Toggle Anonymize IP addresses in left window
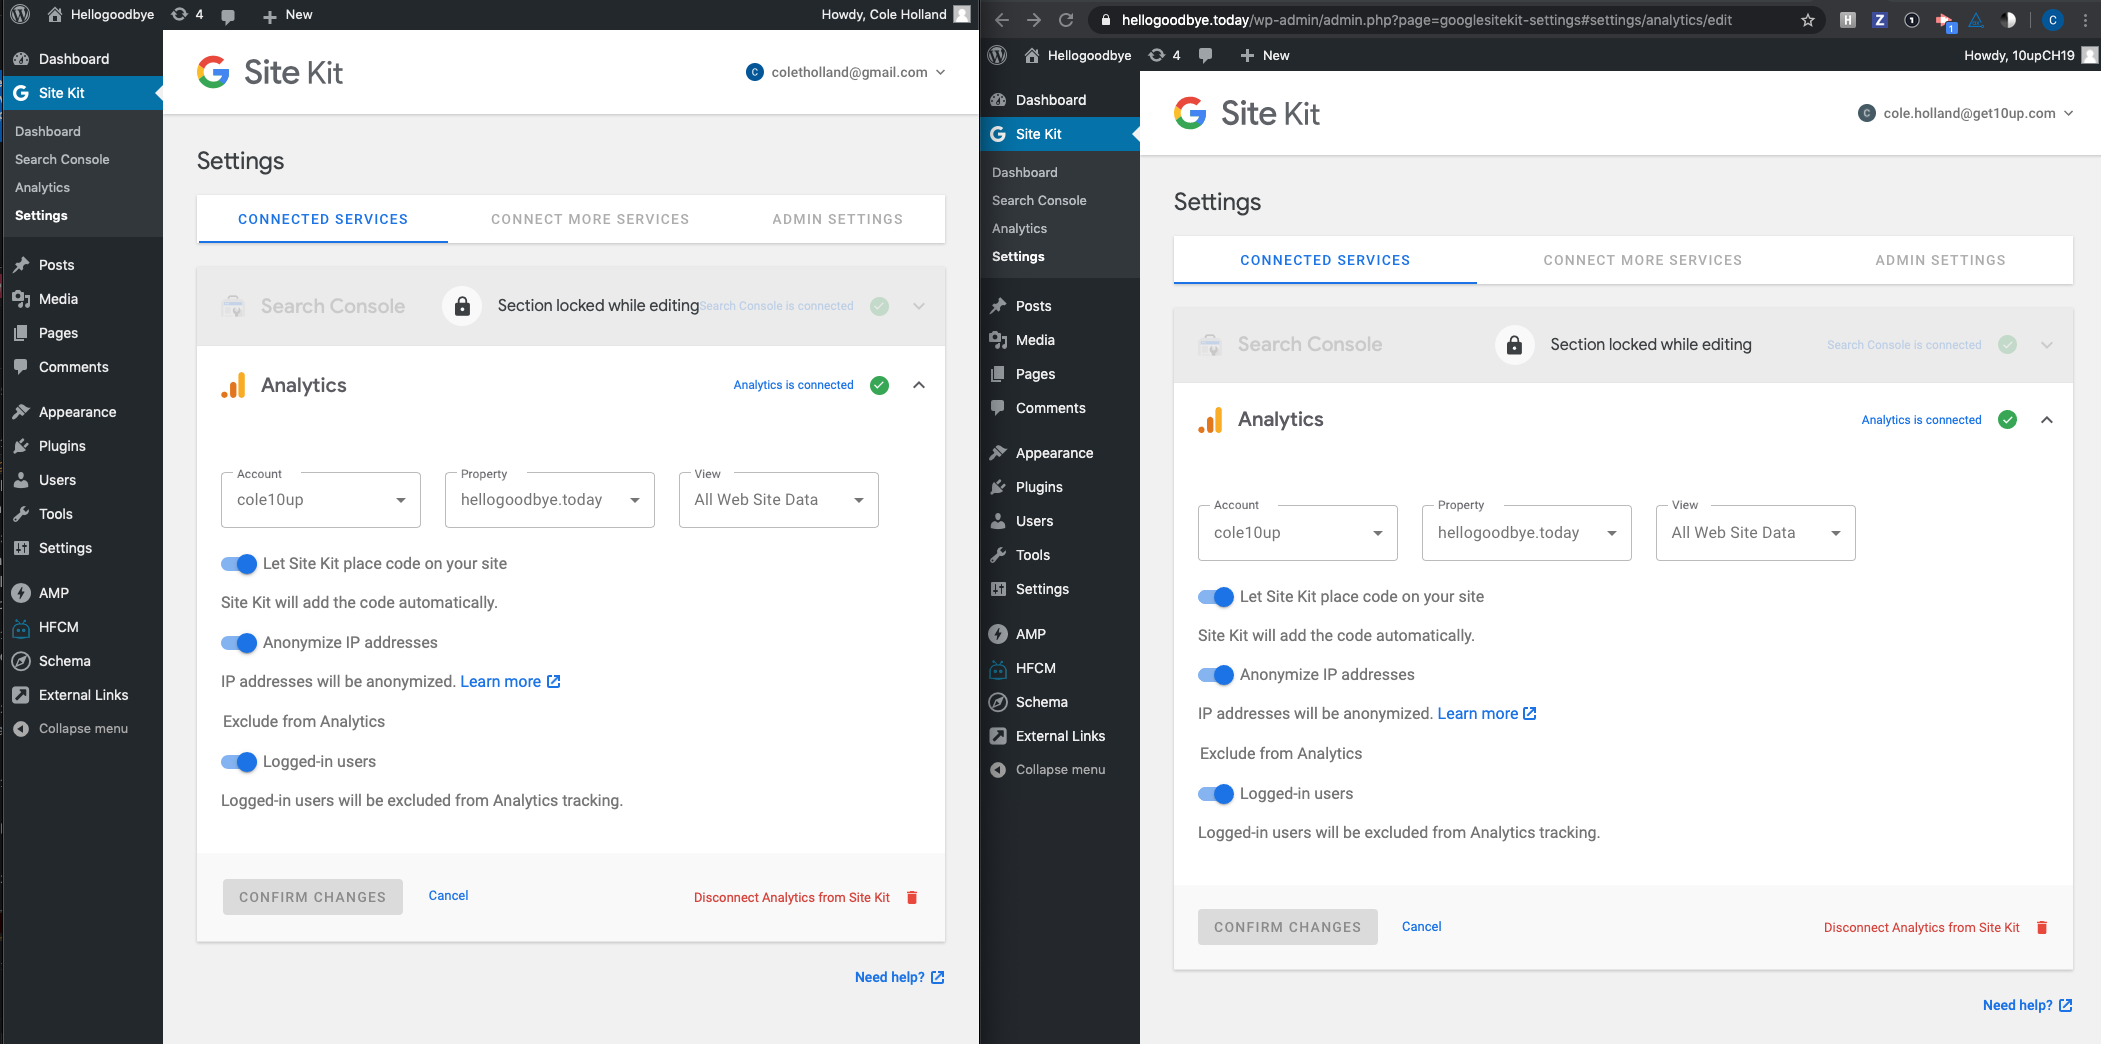Viewport: 2101px width, 1044px height. [239, 643]
